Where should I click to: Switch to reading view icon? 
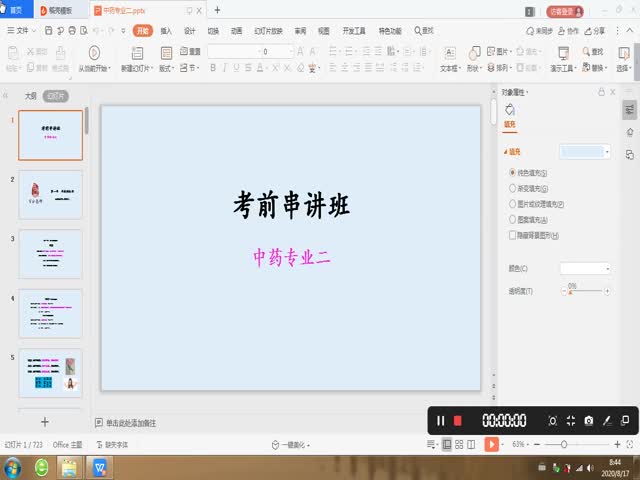coord(471,444)
